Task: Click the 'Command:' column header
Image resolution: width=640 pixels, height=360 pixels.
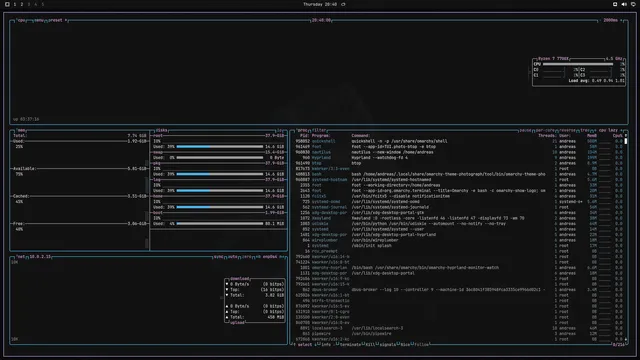Action: 361,136
